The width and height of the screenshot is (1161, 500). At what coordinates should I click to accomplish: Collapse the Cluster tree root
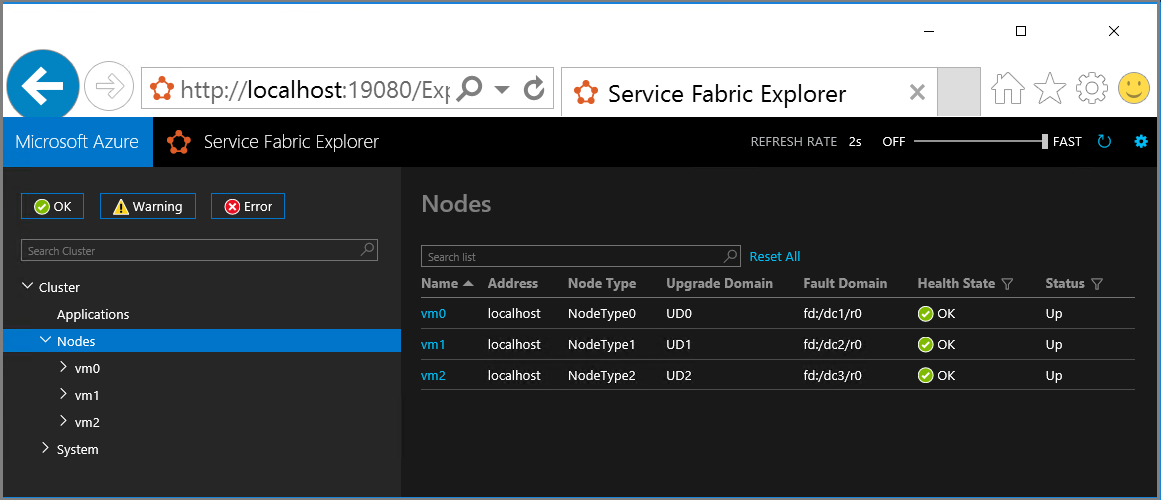[27, 287]
